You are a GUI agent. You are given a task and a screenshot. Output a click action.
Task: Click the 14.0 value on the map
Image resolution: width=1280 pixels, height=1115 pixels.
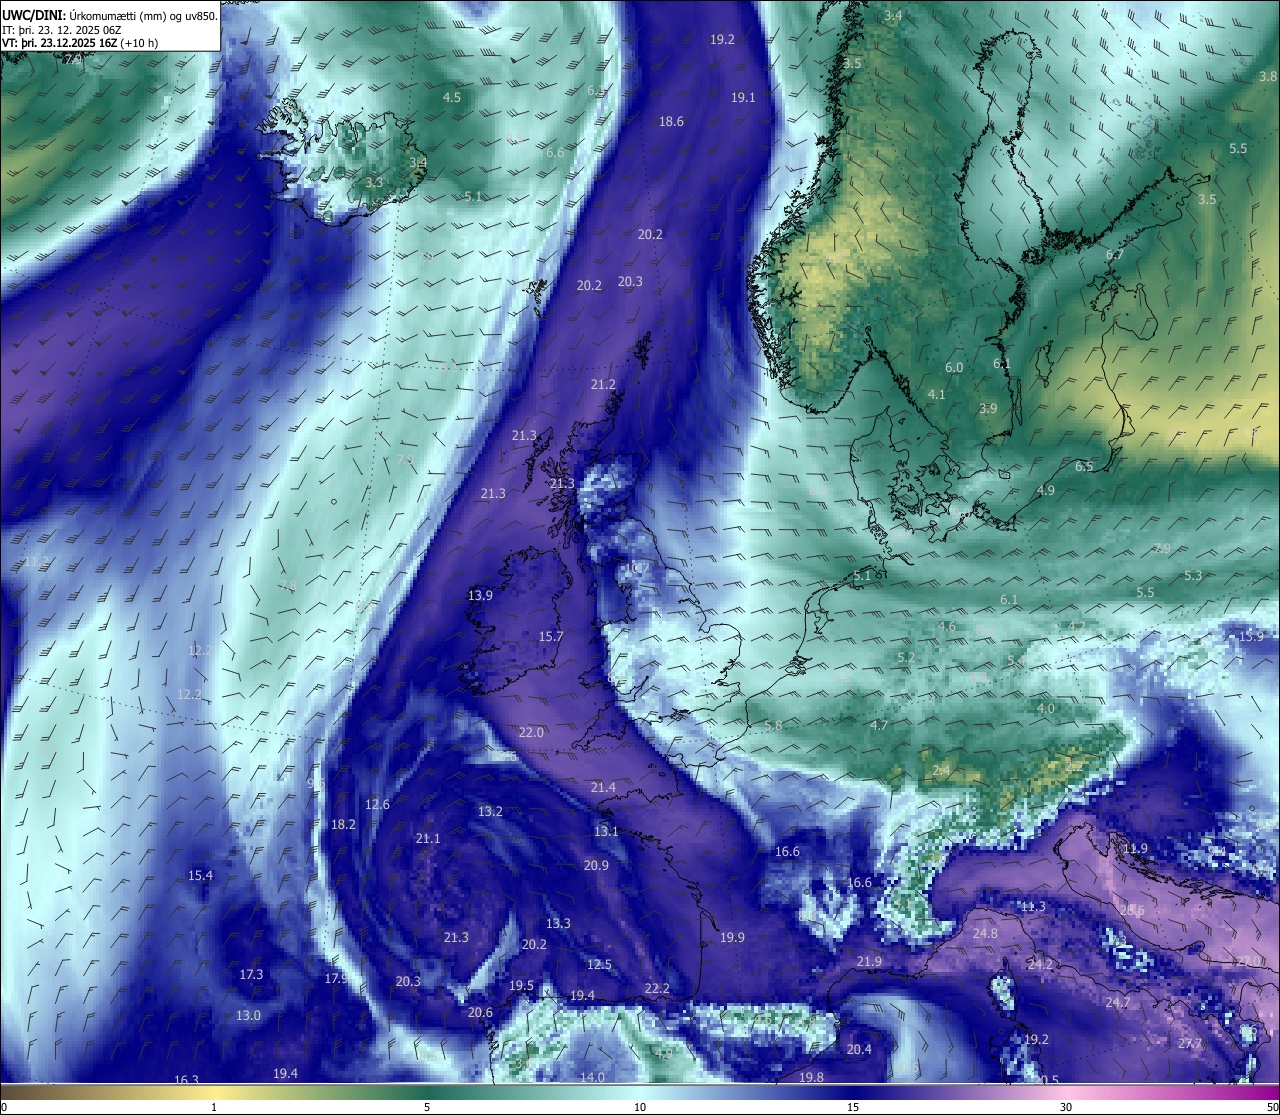592,1078
